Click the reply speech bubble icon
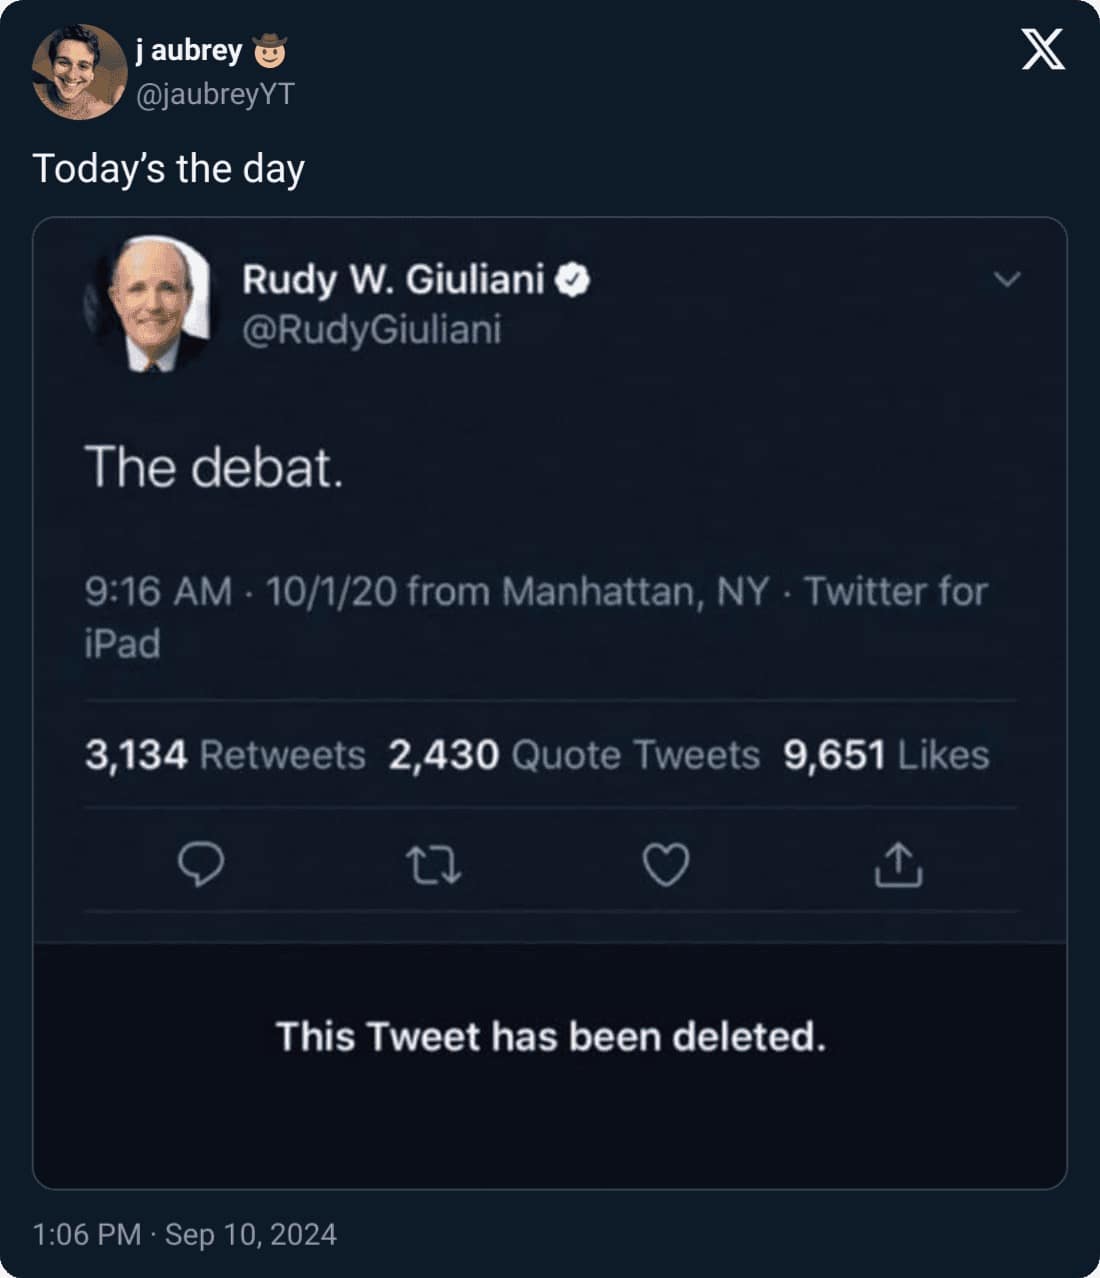The height and width of the screenshot is (1278, 1100). pyautogui.click(x=200, y=865)
